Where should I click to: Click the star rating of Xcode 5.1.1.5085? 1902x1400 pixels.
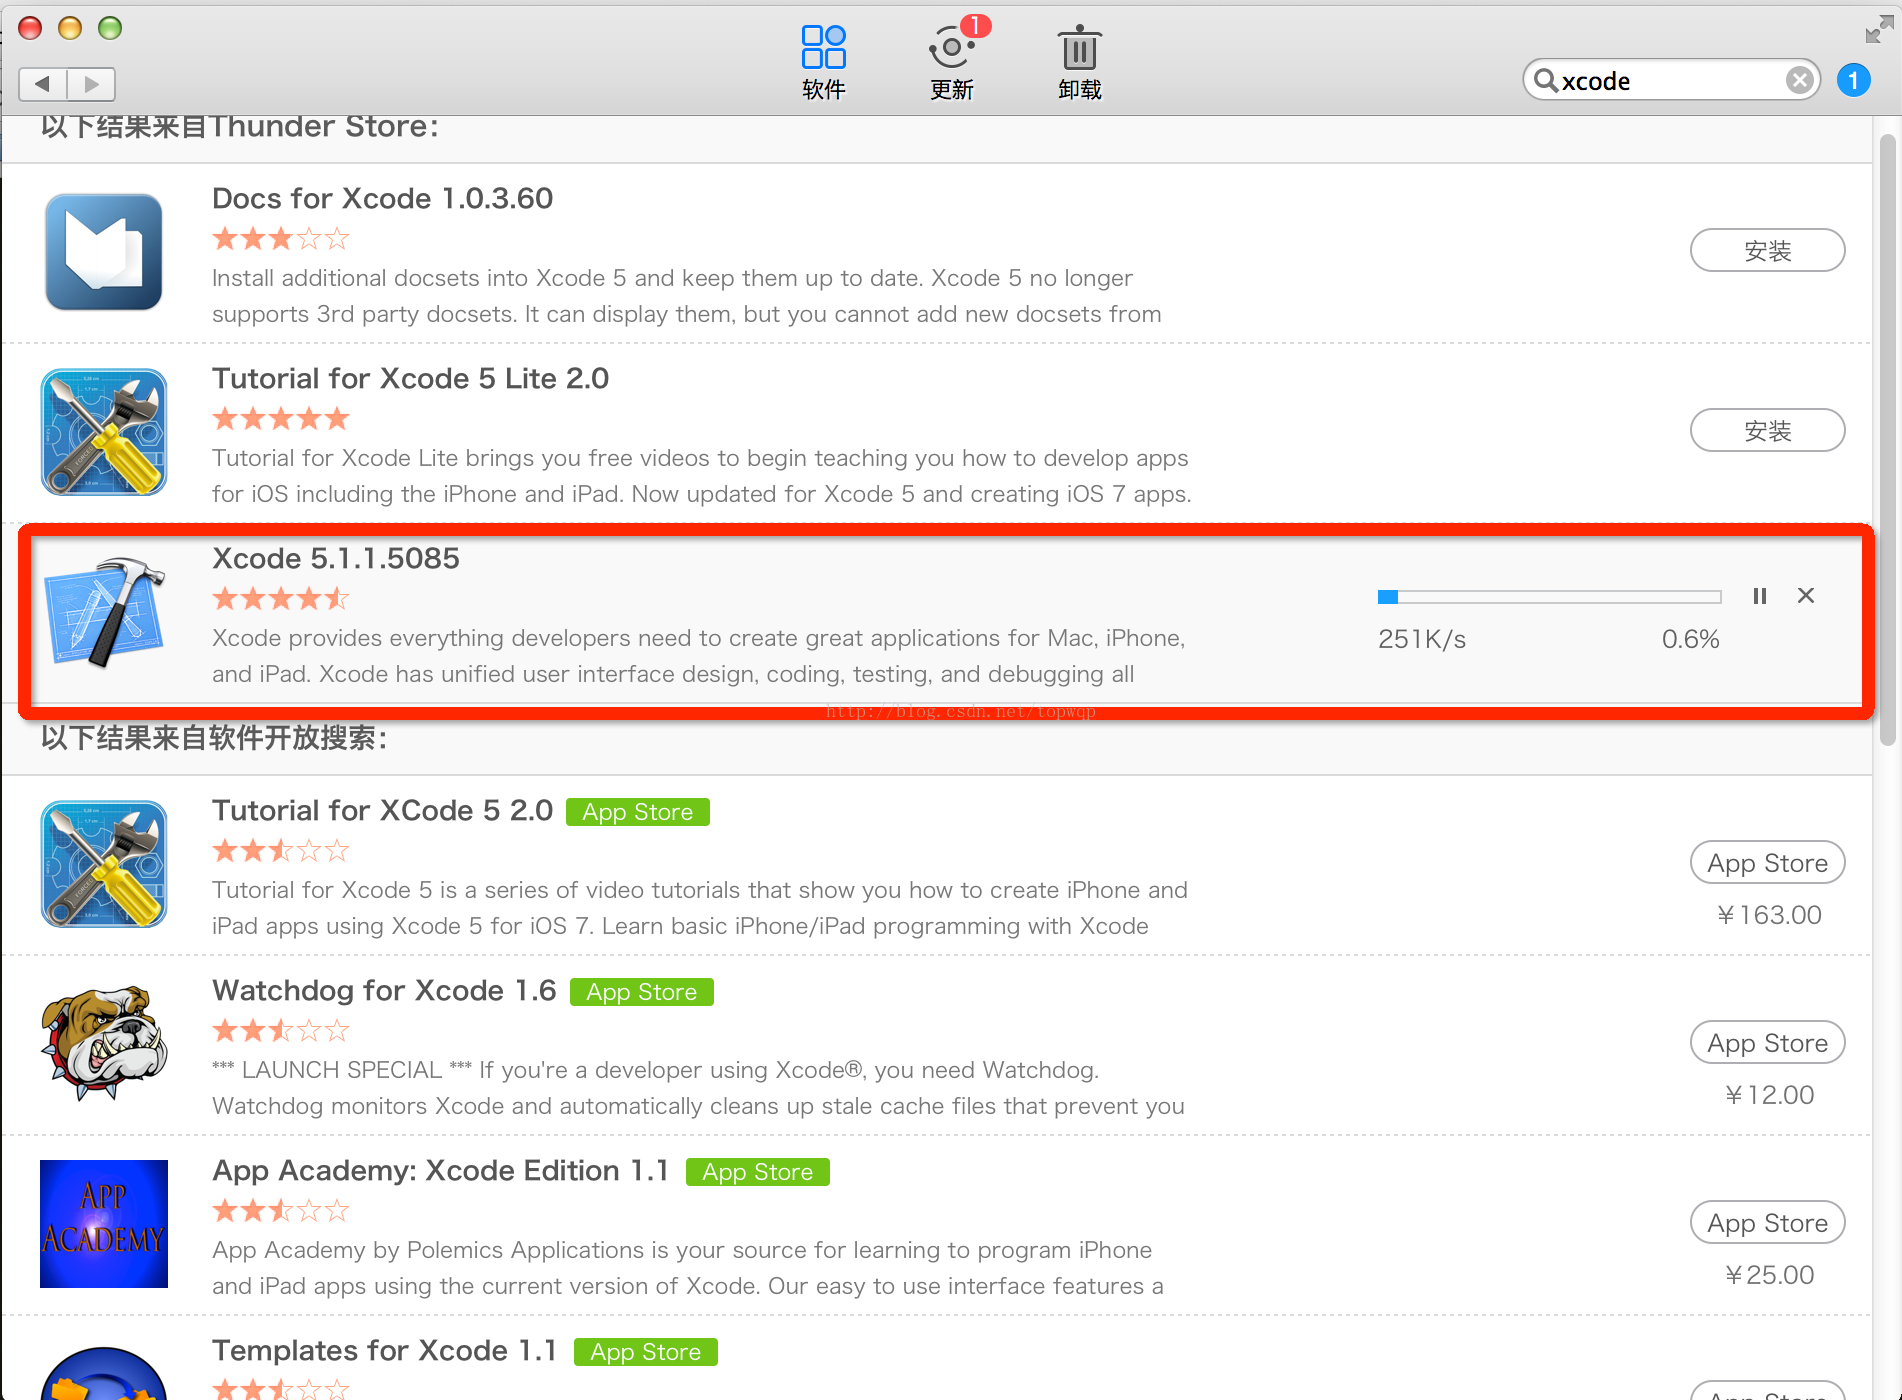point(281,599)
